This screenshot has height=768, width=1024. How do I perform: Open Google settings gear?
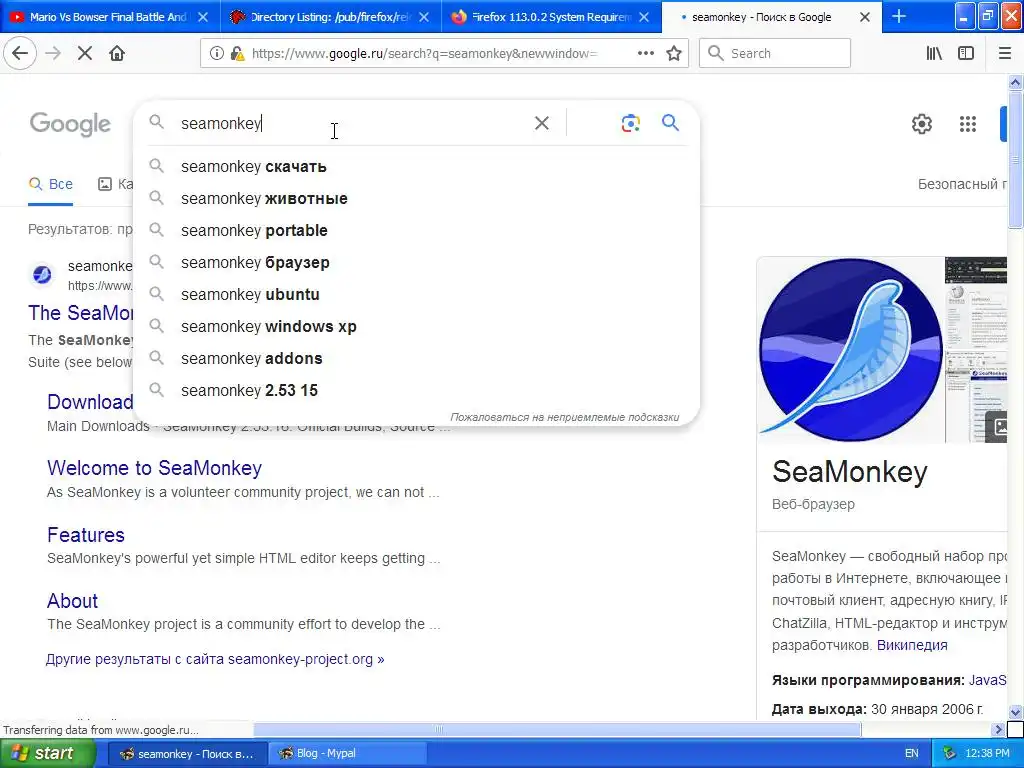921,123
